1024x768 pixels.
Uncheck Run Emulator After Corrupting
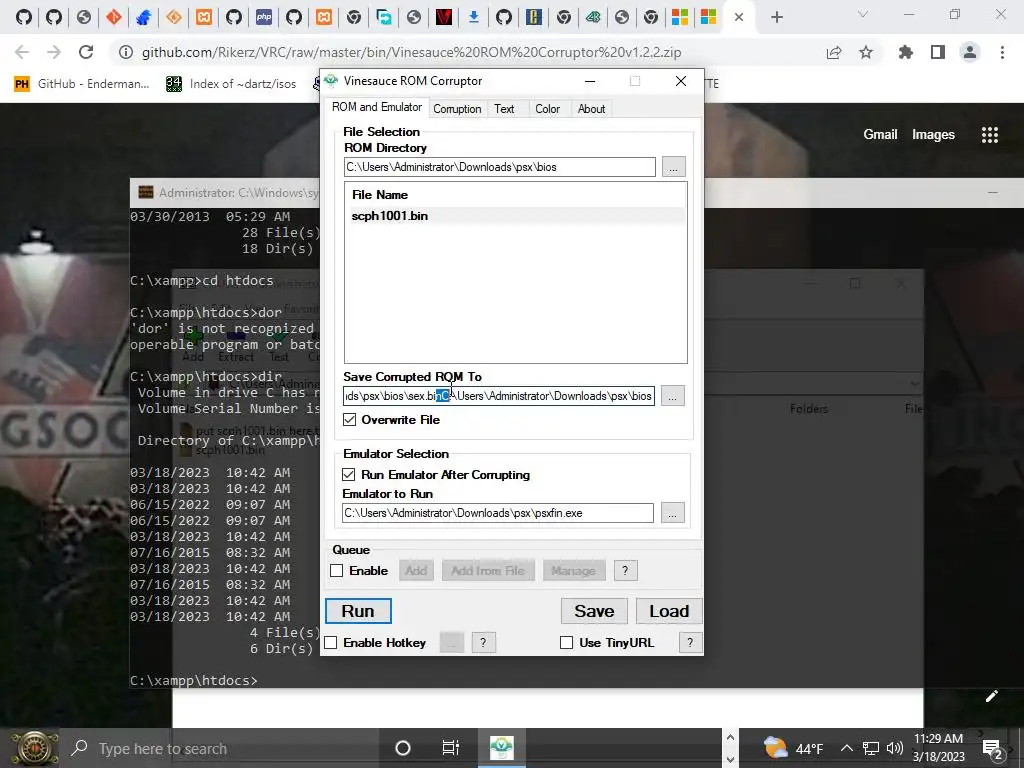coord(349,474)
